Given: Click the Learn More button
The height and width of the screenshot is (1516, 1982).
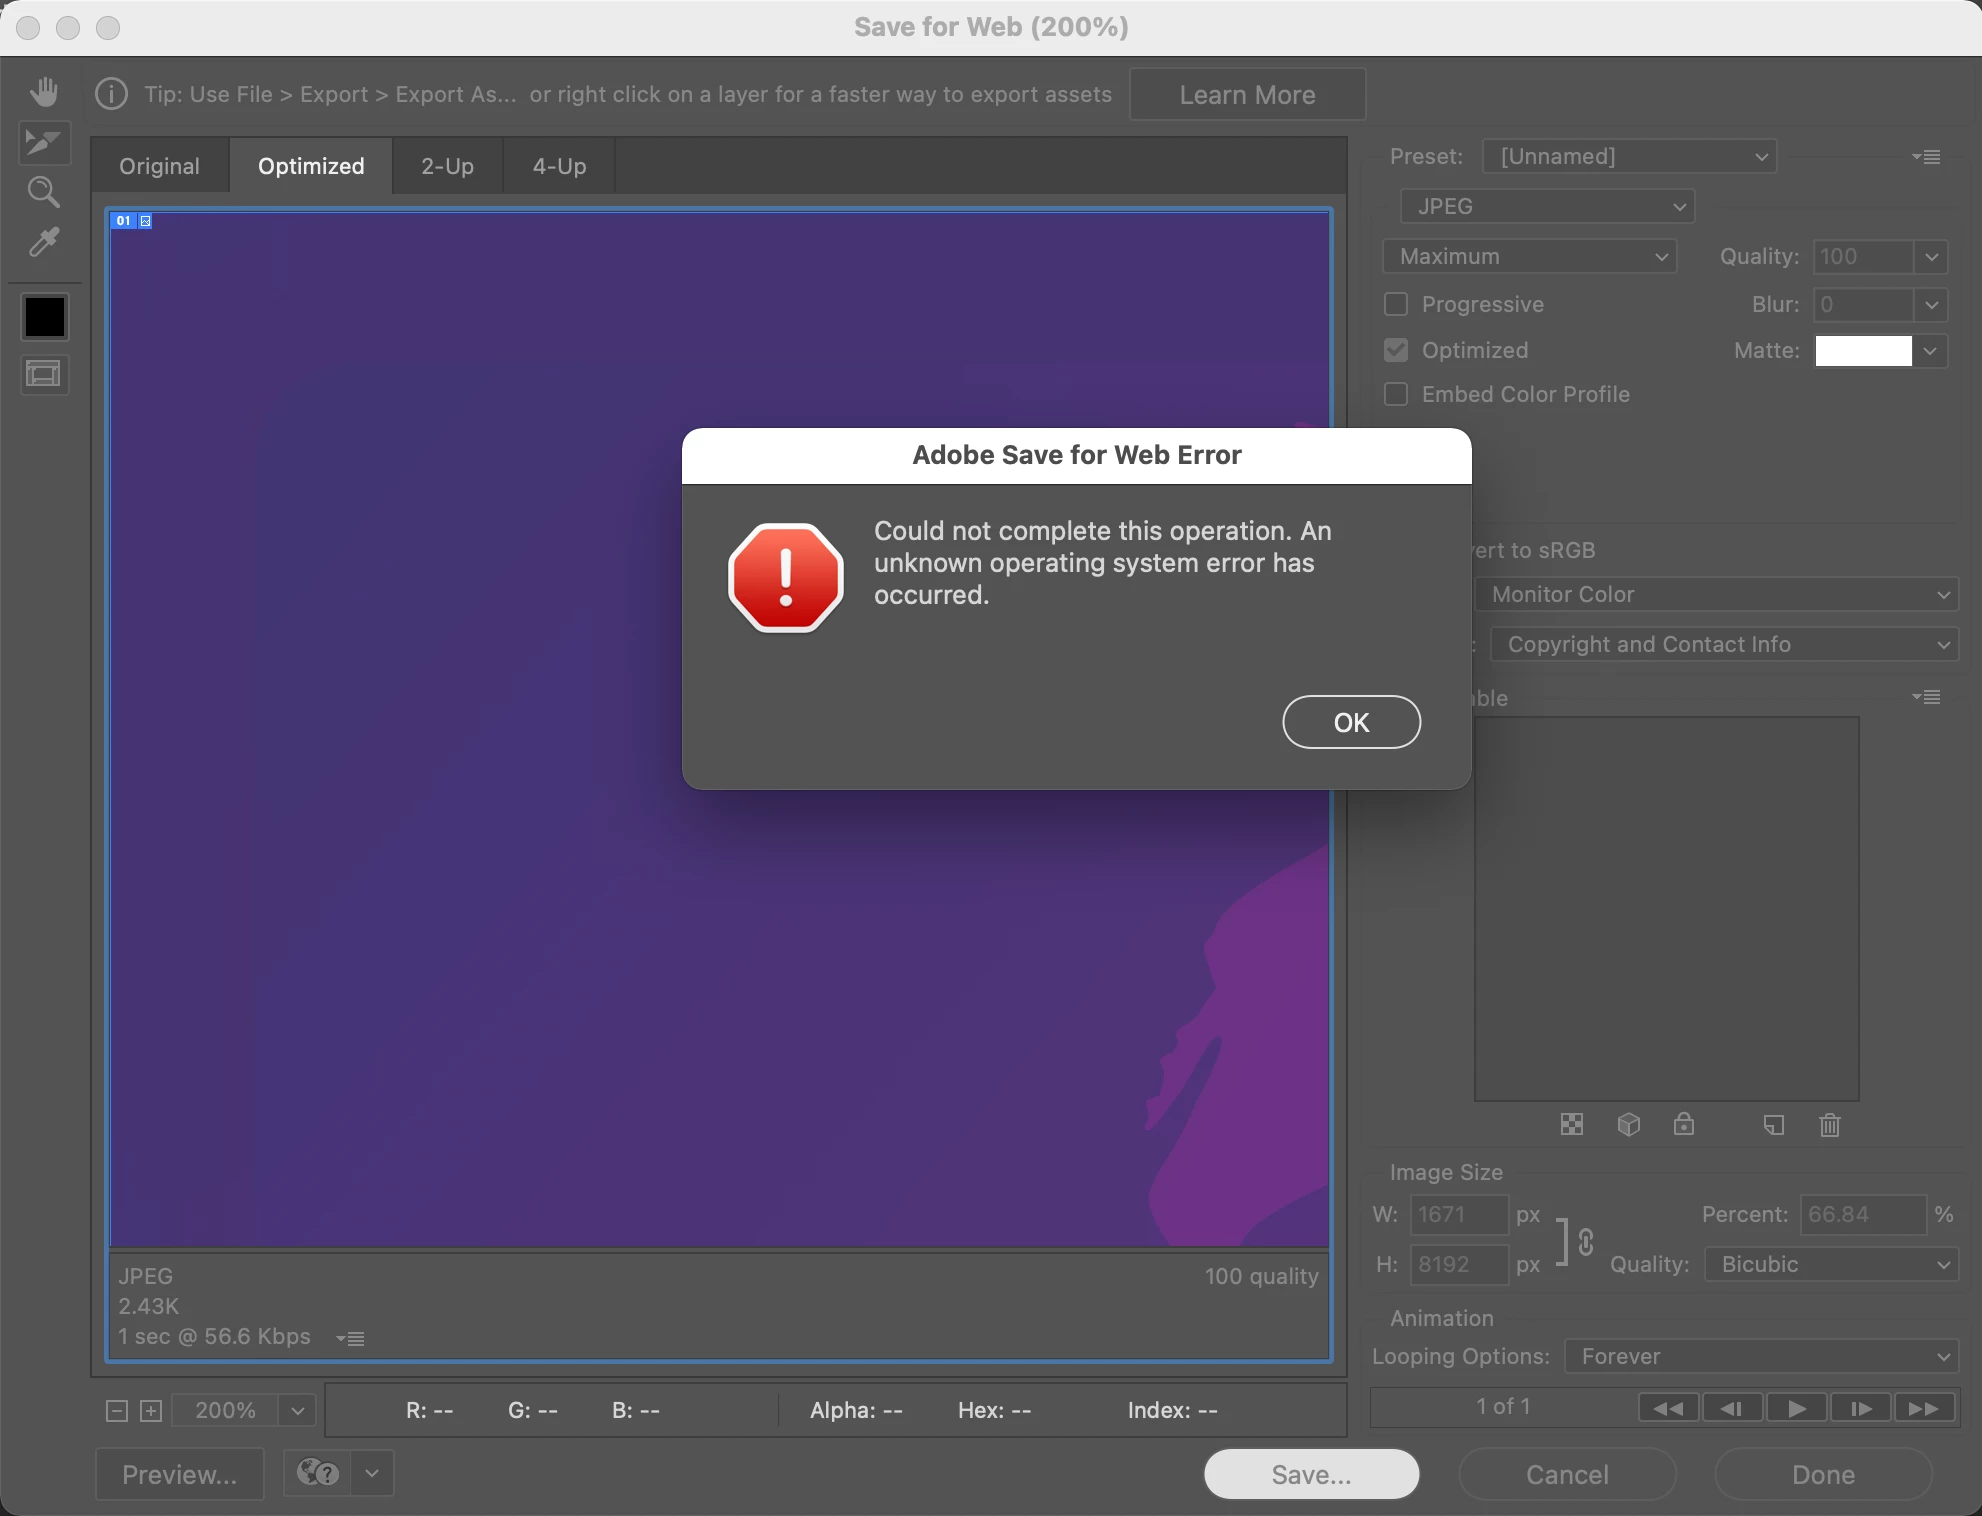Looking at the screenshot, I should (1247, 95).
